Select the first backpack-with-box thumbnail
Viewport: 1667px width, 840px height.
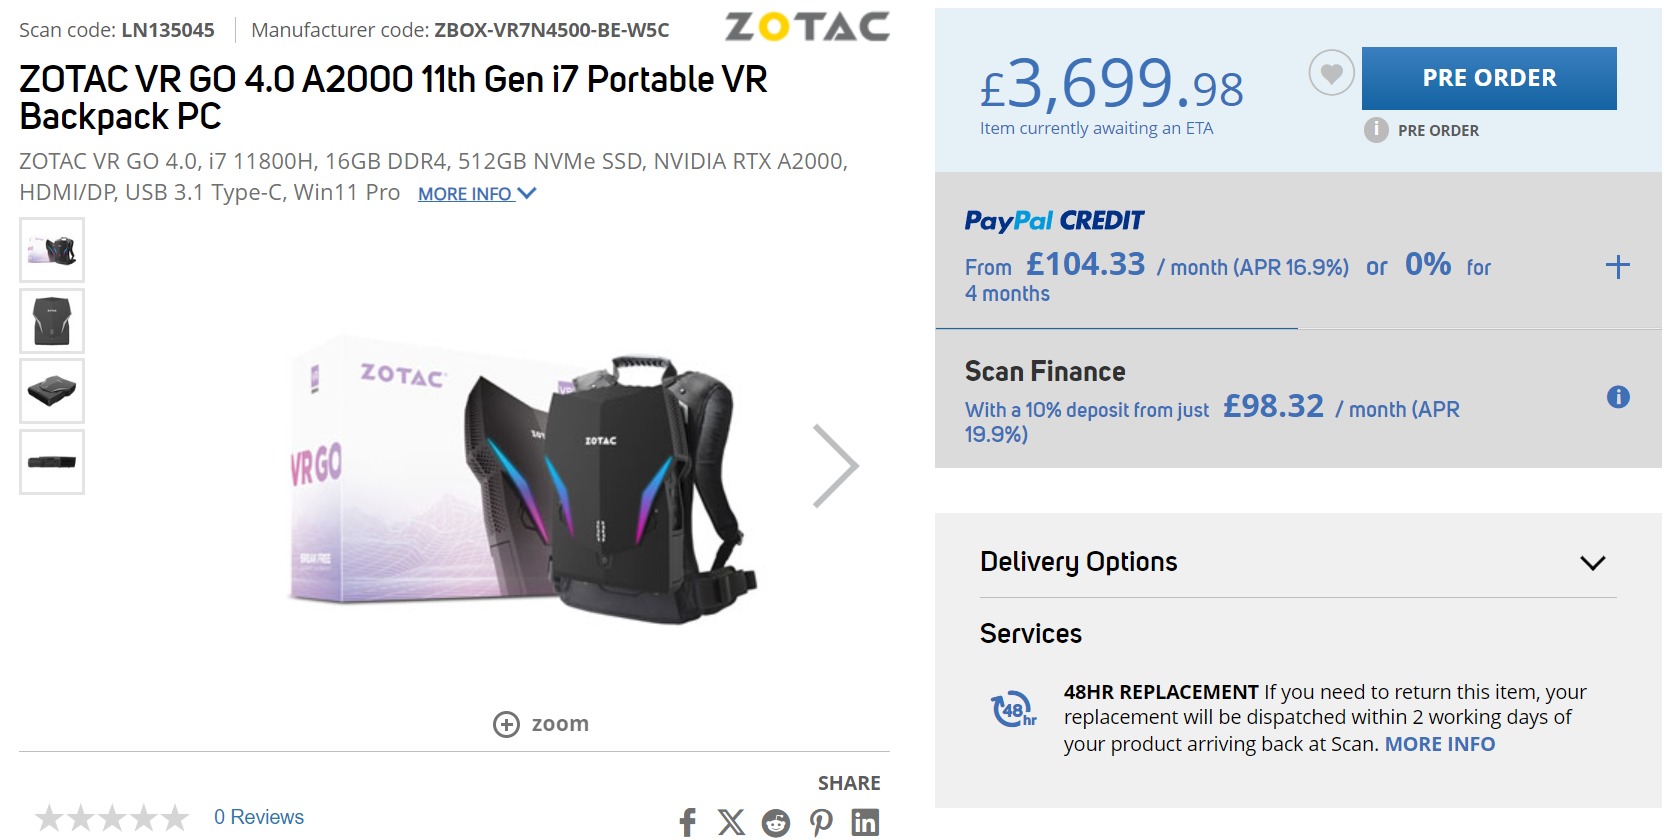[x=52, y=250]
